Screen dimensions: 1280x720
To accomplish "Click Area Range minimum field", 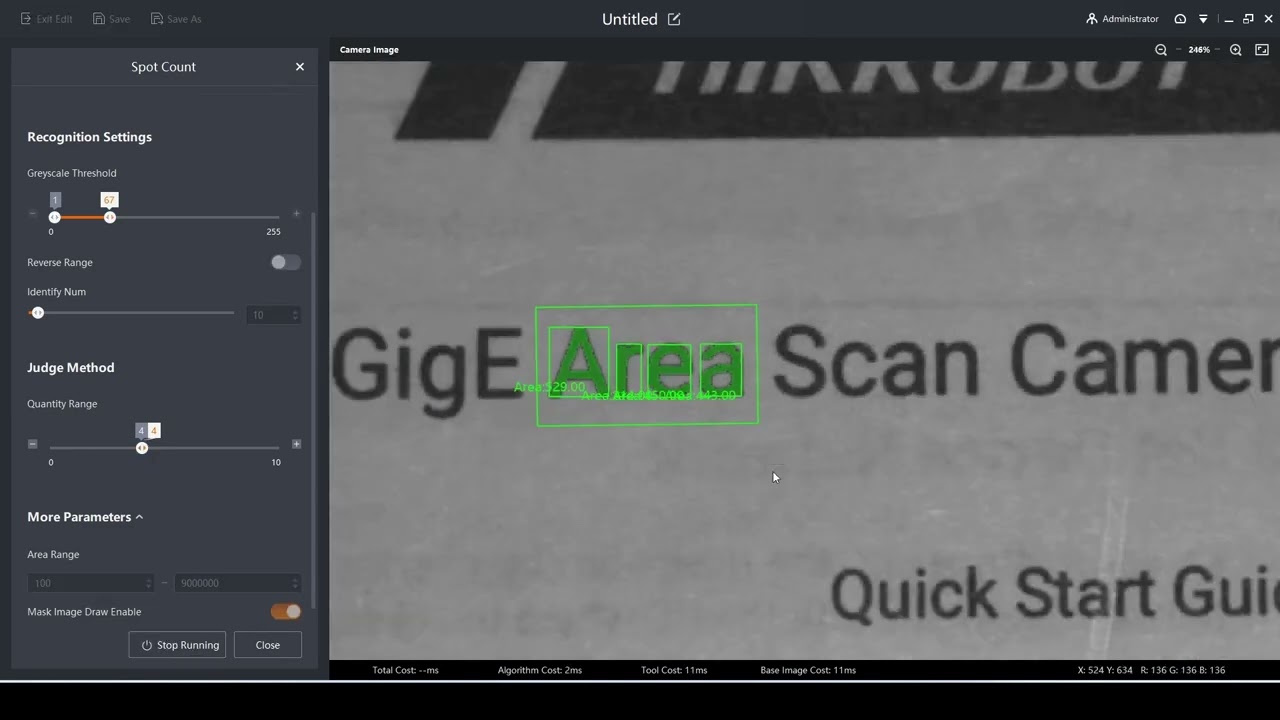I will [x=91, y=583].
